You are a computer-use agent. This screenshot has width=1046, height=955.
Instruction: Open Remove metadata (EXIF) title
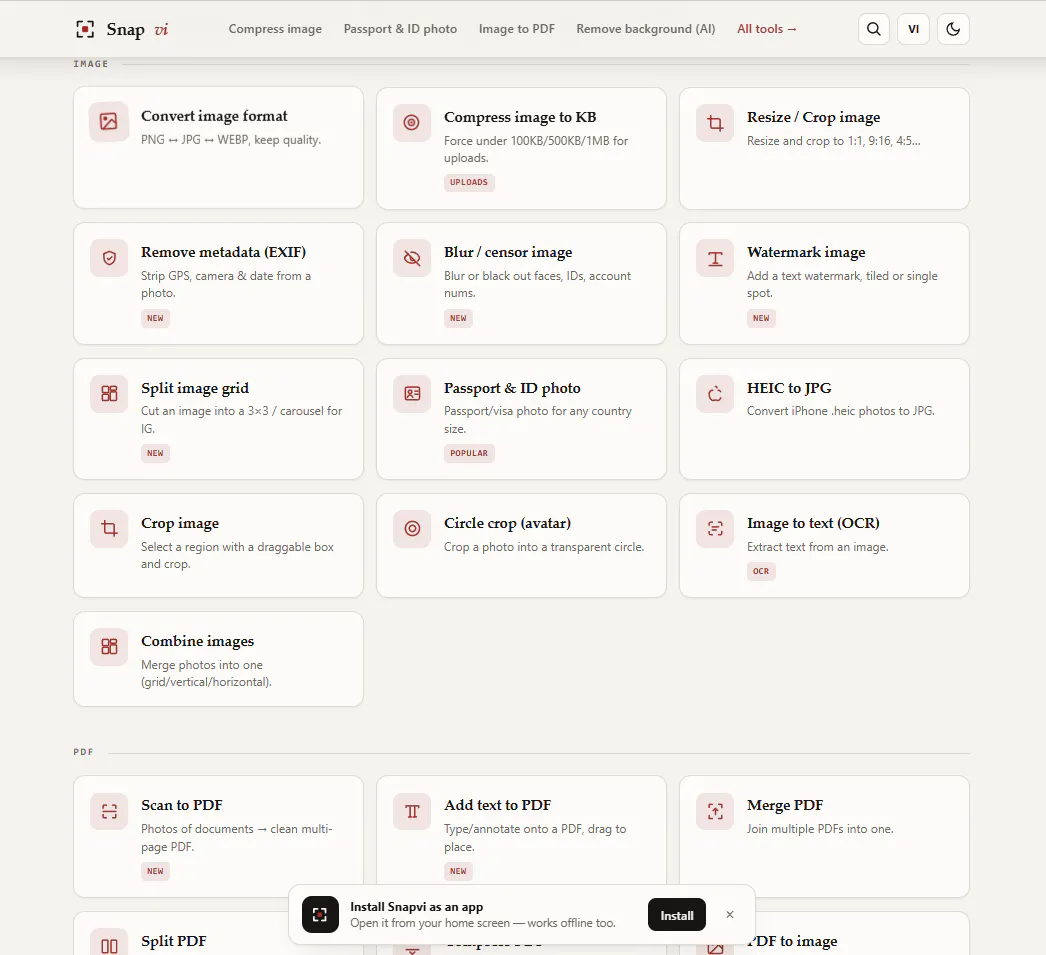223,252
